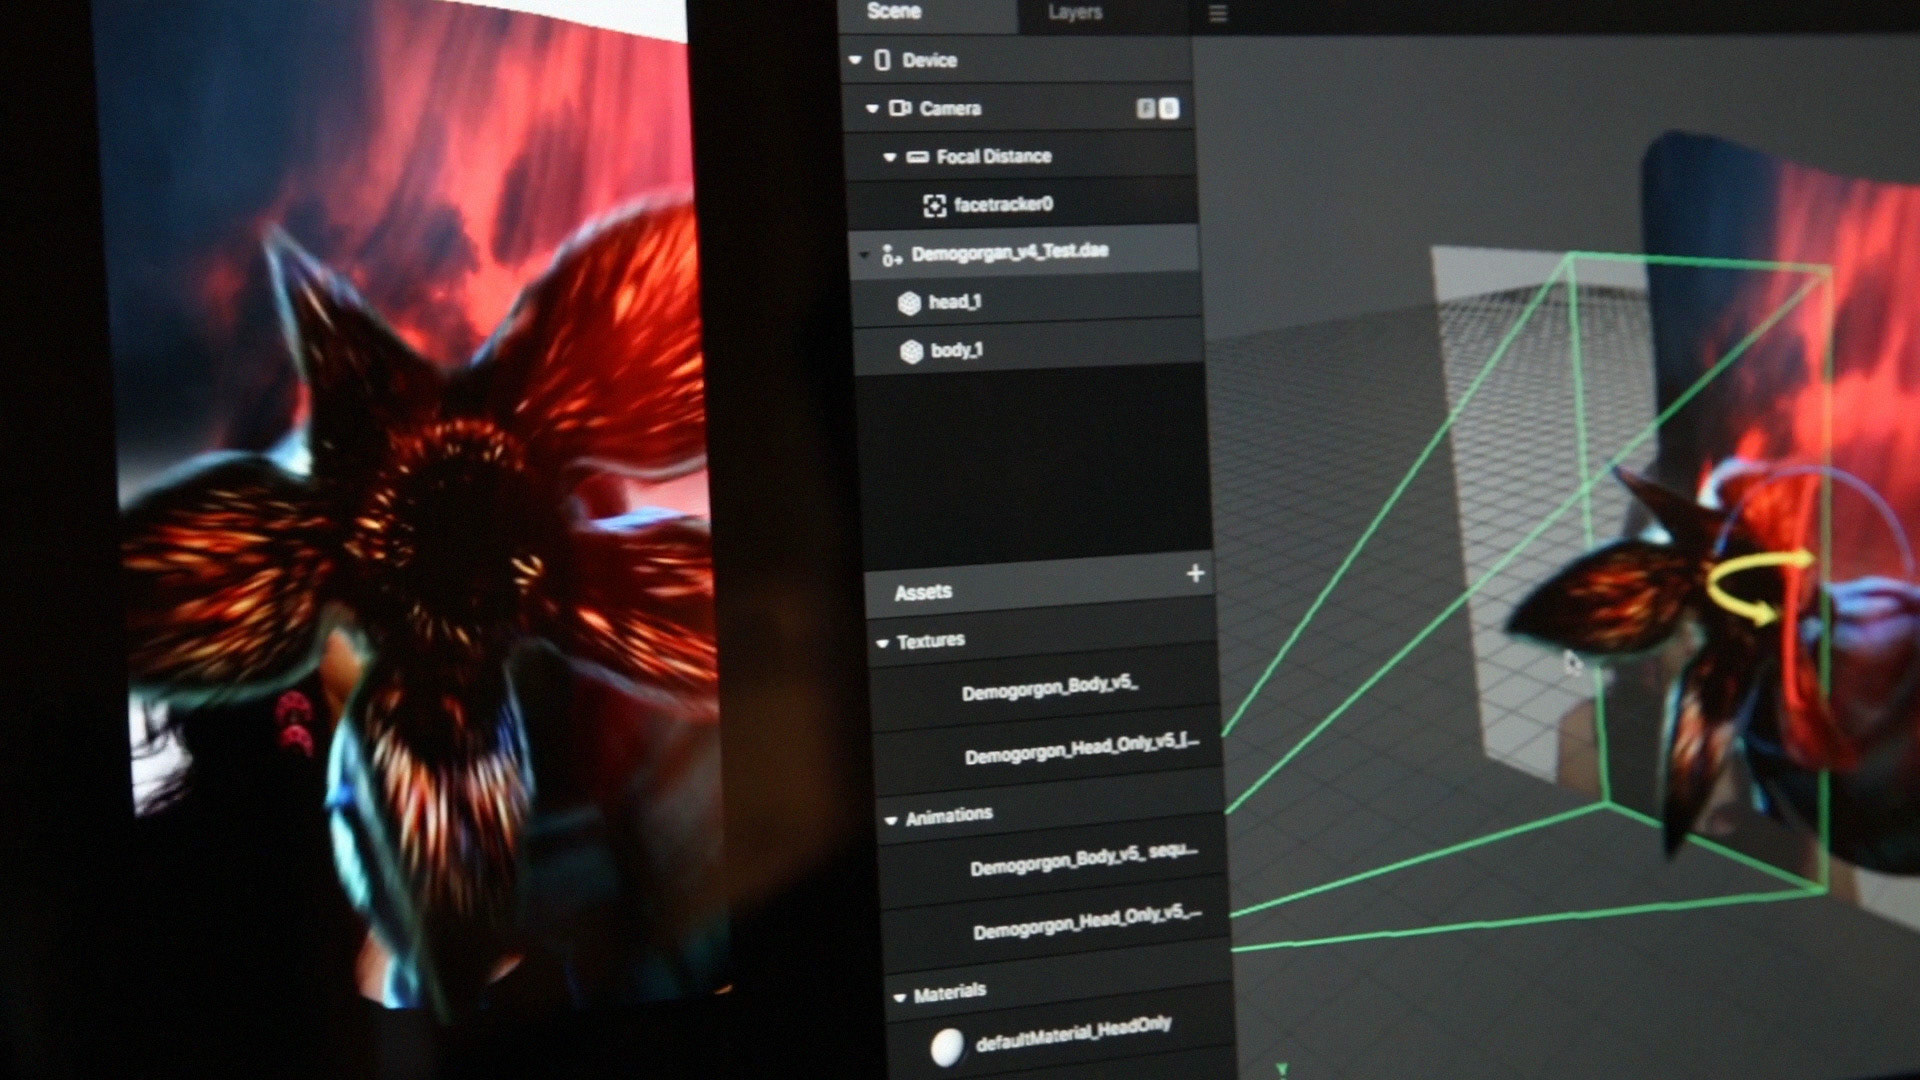This screenshot has height=1080, width=1920.
Task: Click the Camera icon in scene tree
Action: (899, 108)
